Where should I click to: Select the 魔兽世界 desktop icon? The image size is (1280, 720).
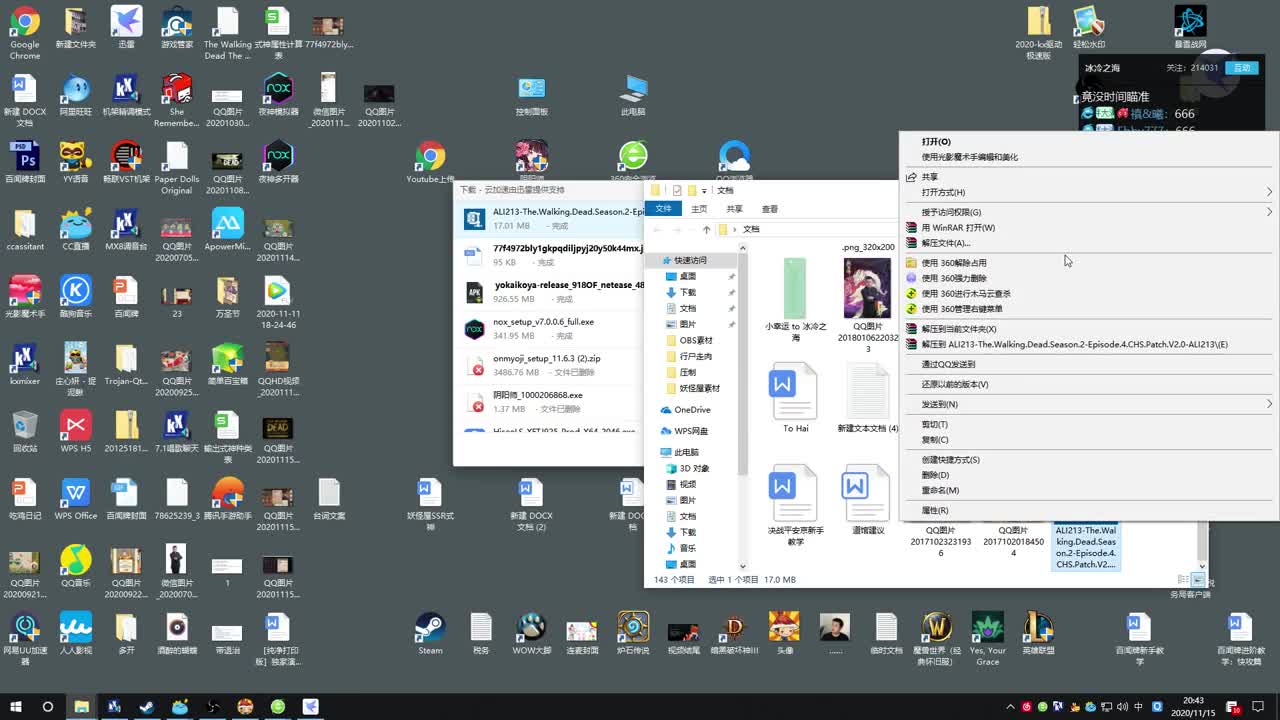point(937,638)
